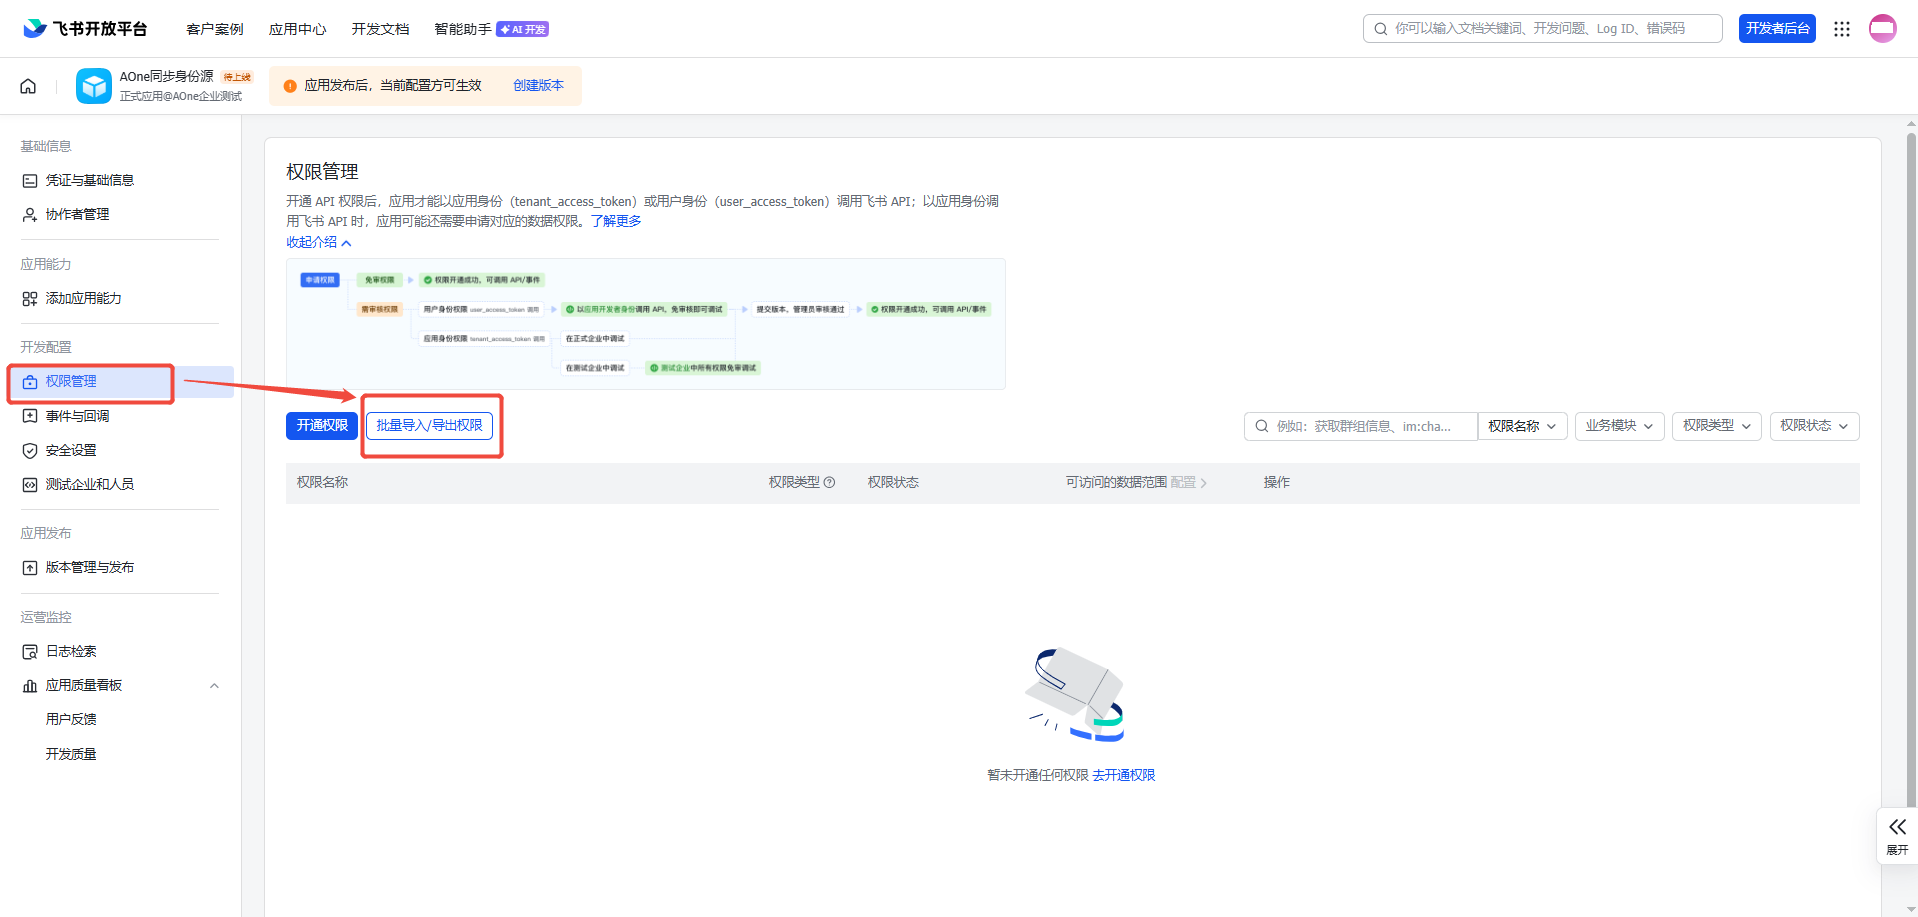Click the 安全设置 shield icon

tap(30, 451)
